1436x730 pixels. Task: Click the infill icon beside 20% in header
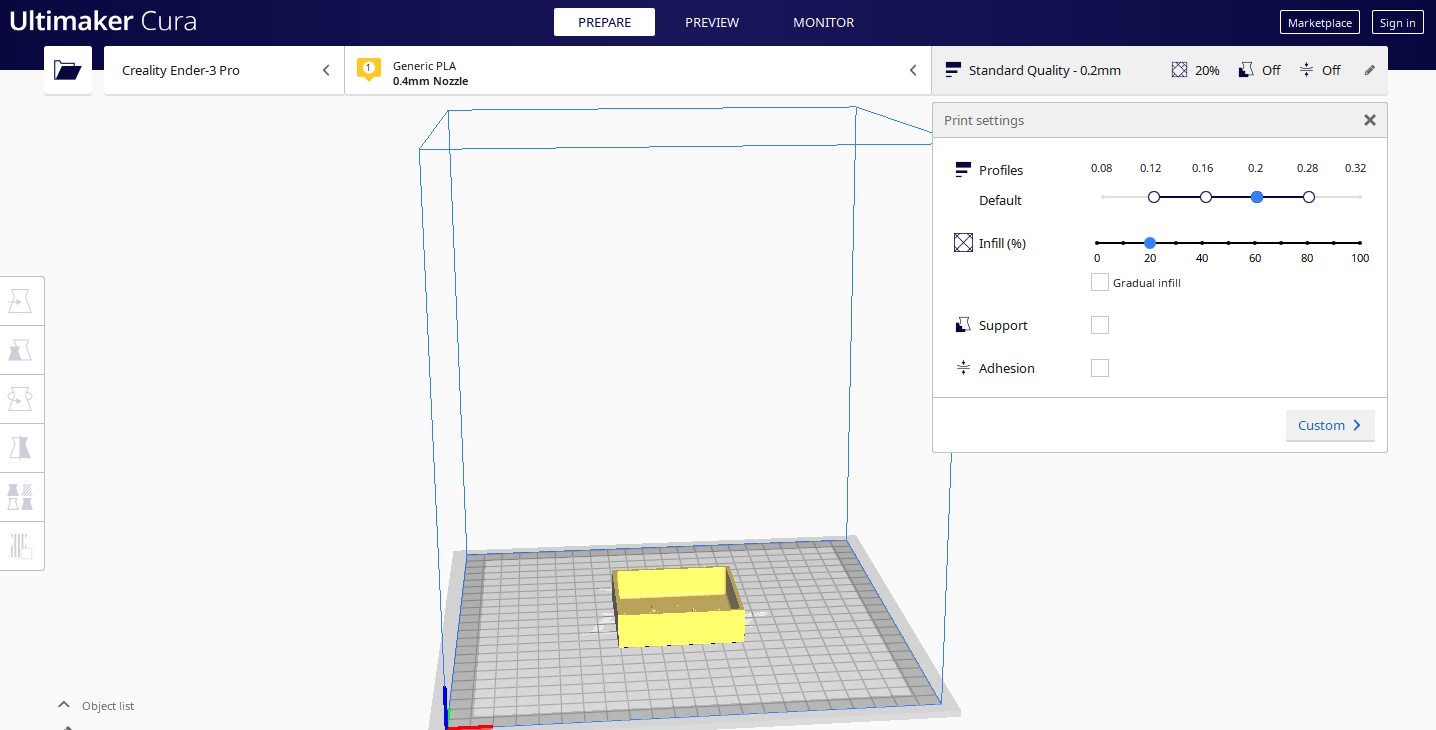tap(1180, 70)
